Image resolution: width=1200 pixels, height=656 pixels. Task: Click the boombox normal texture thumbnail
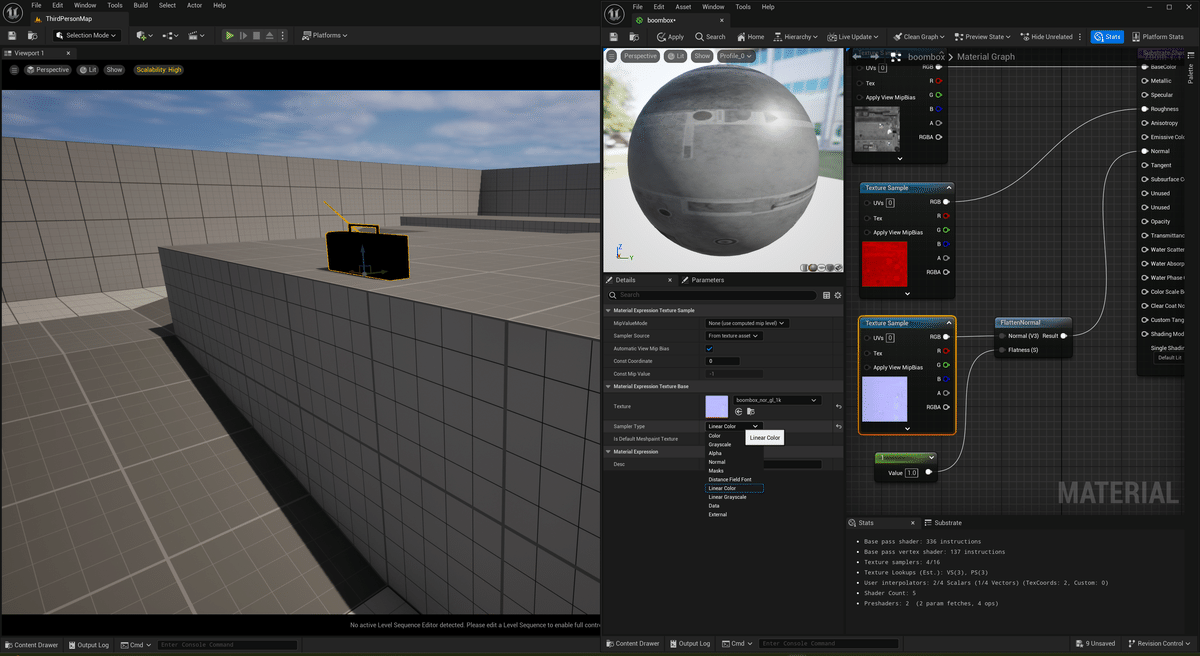(x=717, y=406)
